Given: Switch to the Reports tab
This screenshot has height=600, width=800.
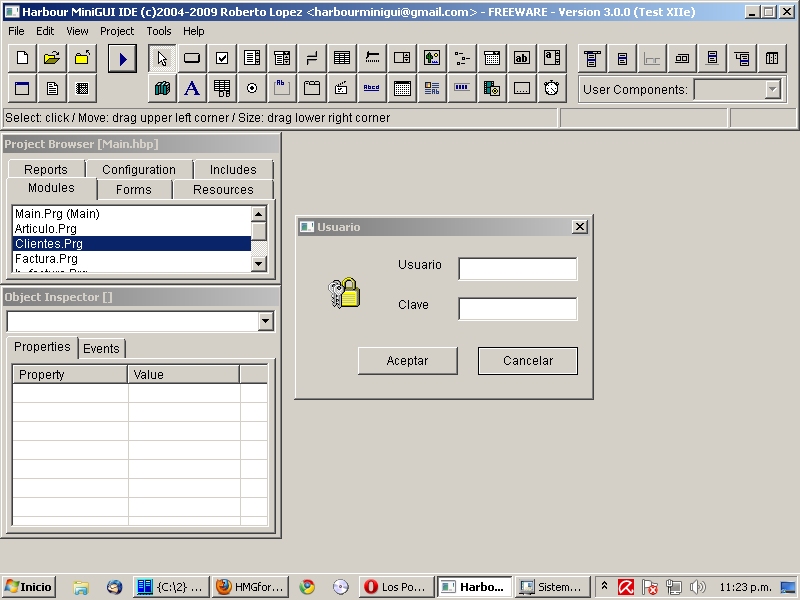Looking at the screenshot, I should [46, 169].
